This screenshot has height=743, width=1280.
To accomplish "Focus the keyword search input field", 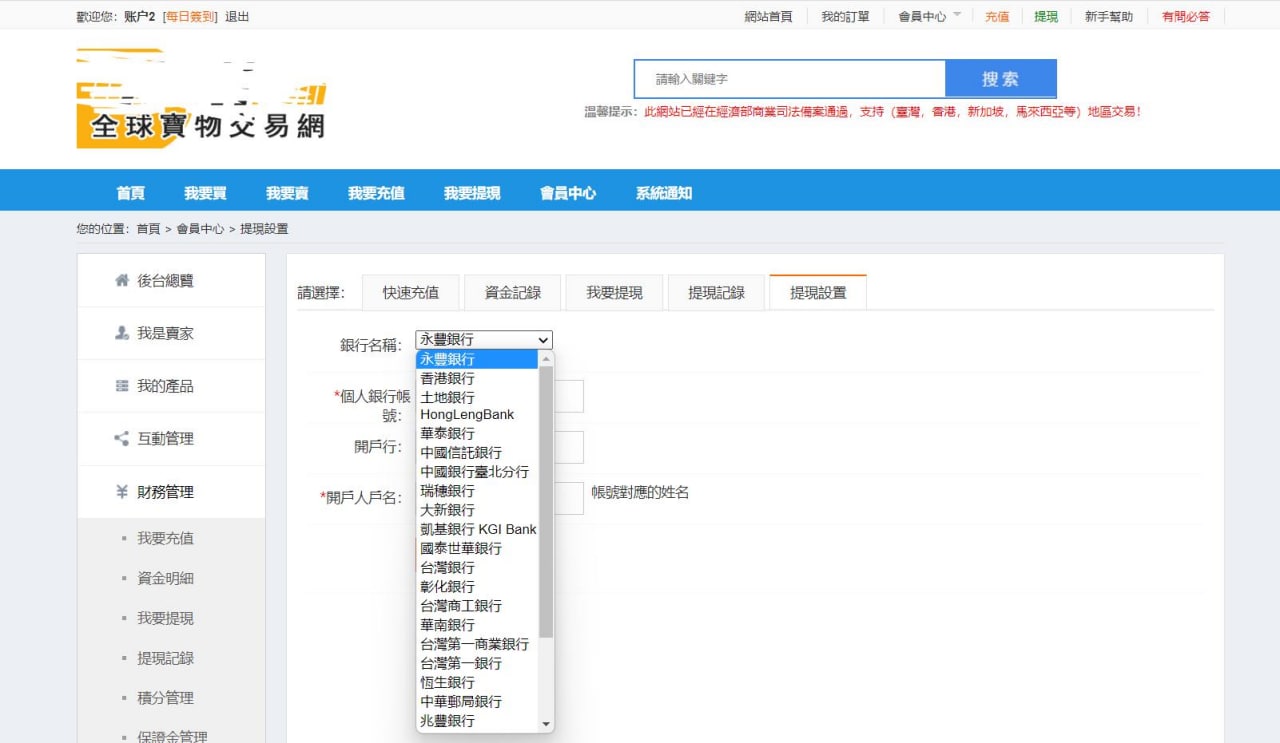I will [x=789, y=79].
